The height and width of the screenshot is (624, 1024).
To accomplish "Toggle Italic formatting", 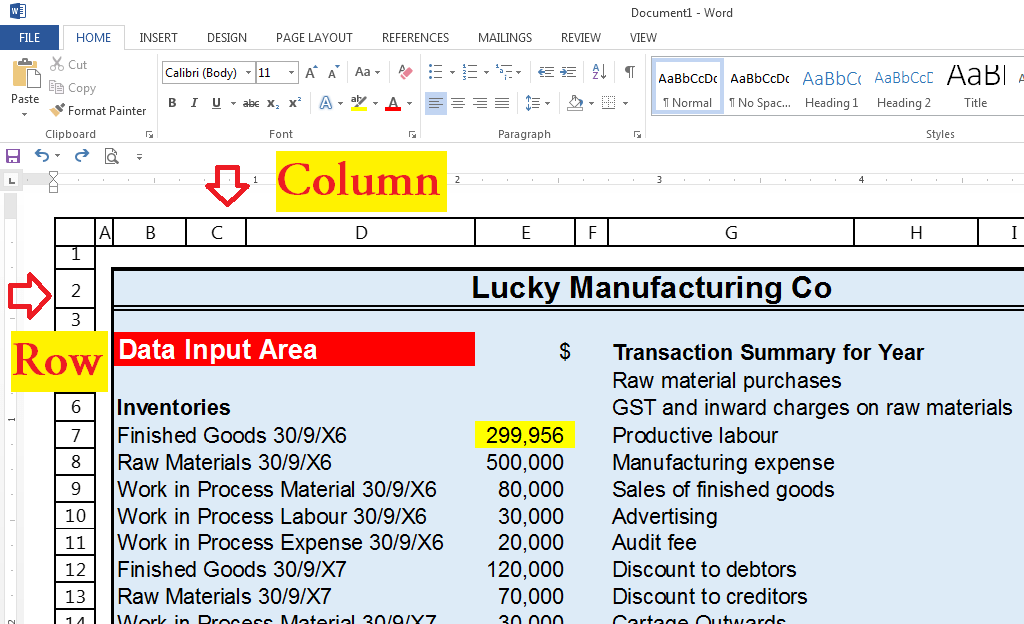I will 194,103.
